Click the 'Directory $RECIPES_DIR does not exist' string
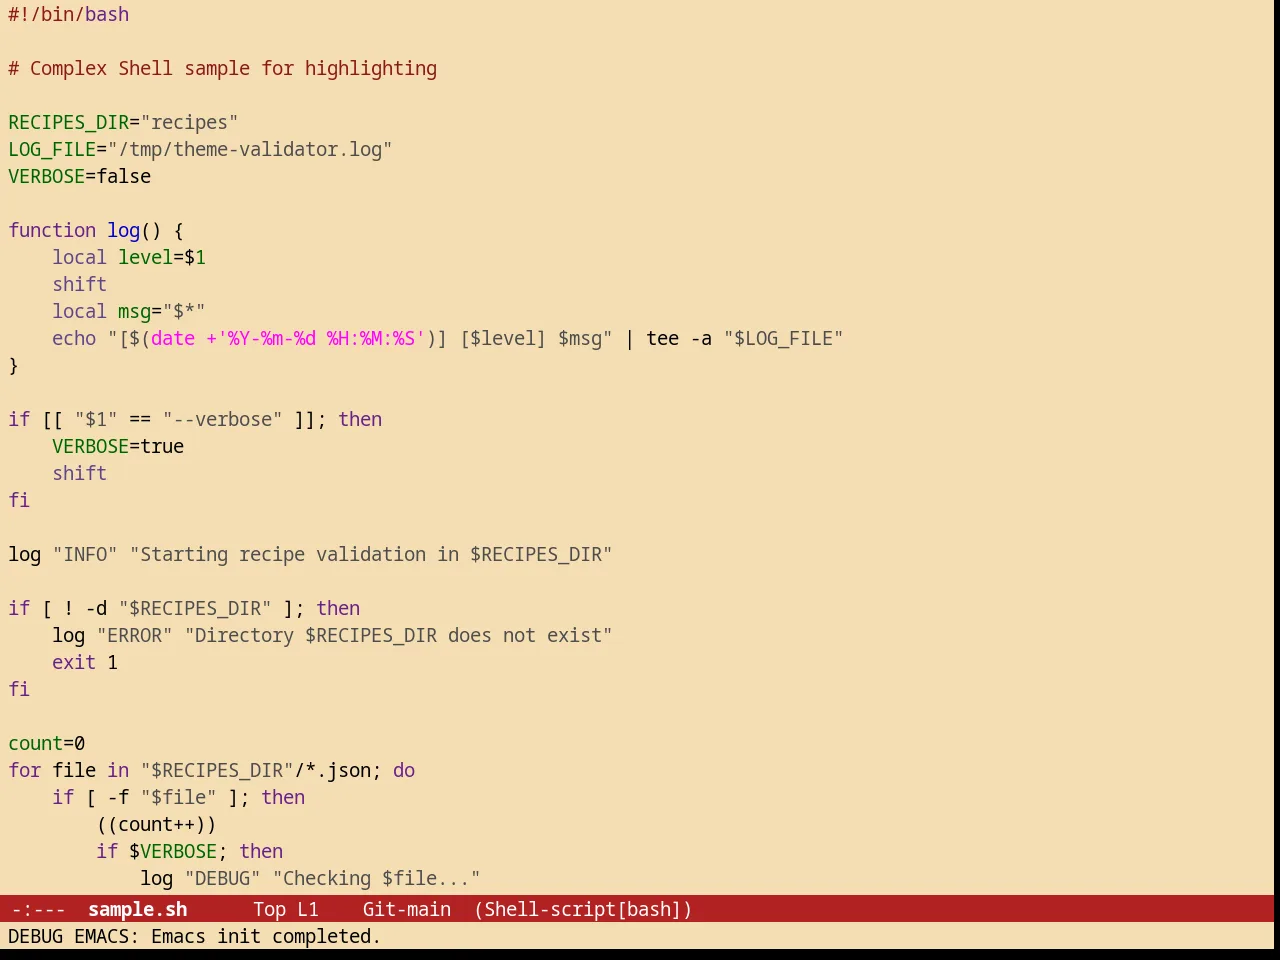This screenshot has width=1280, height=960. pos(398,635)
